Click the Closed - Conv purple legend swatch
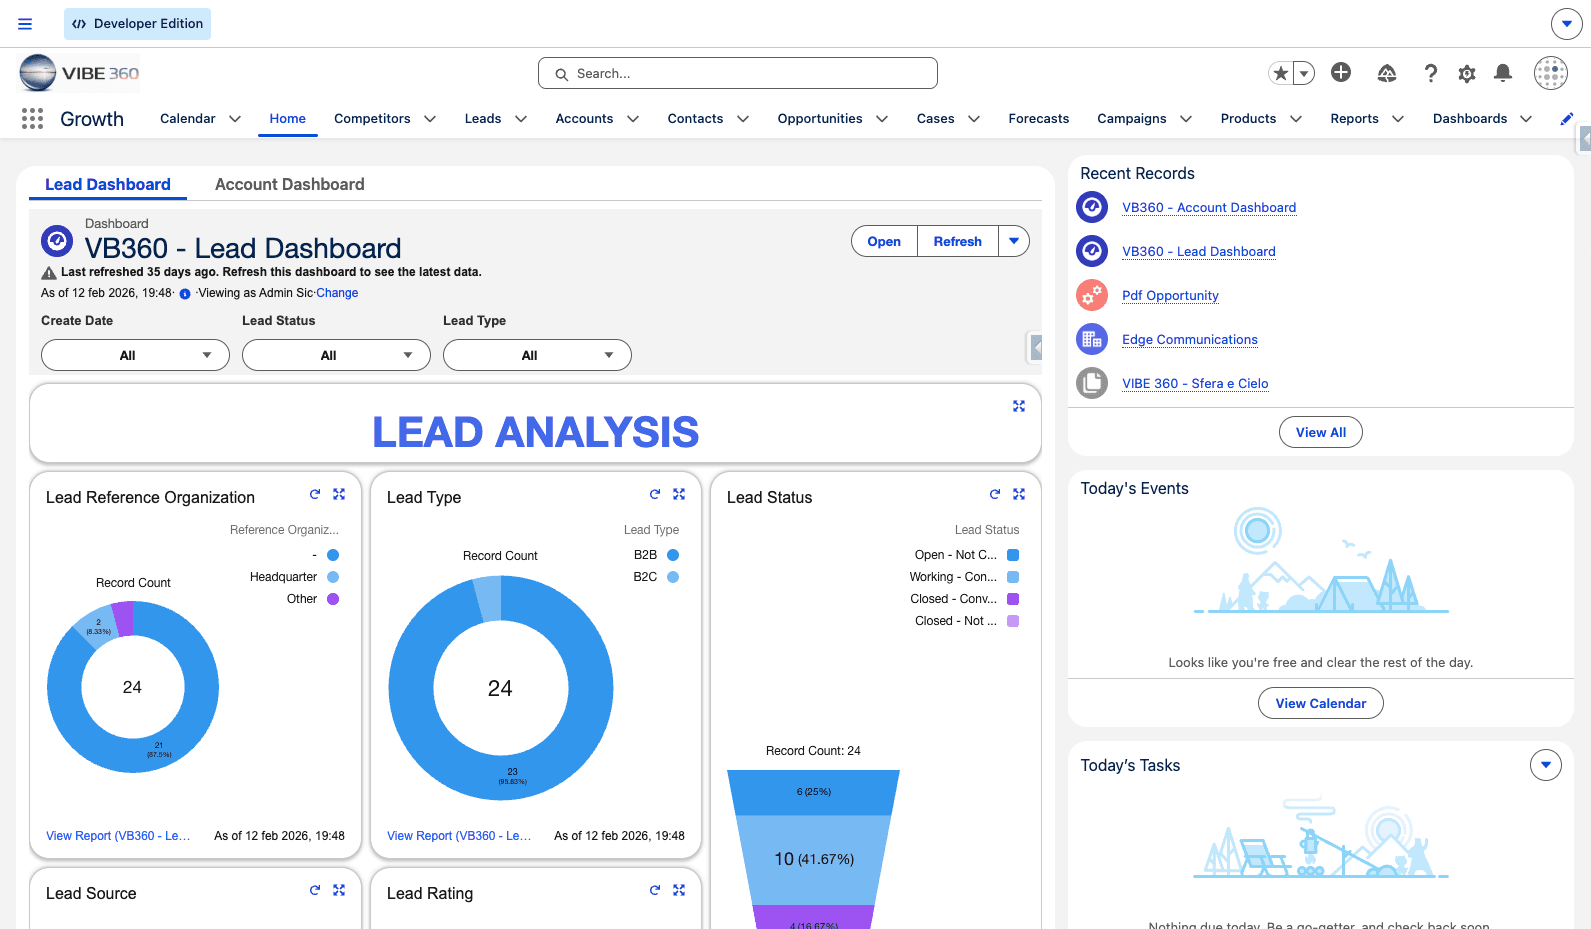 coord(1012,599)
